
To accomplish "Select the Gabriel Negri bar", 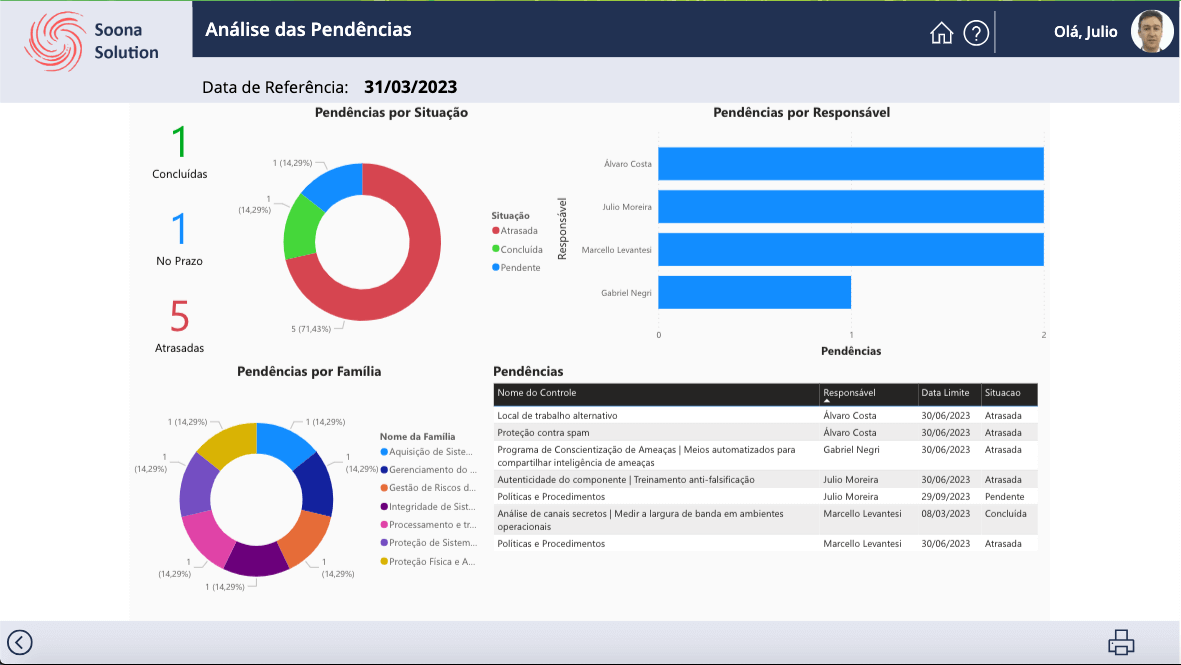I will point(754,292).
